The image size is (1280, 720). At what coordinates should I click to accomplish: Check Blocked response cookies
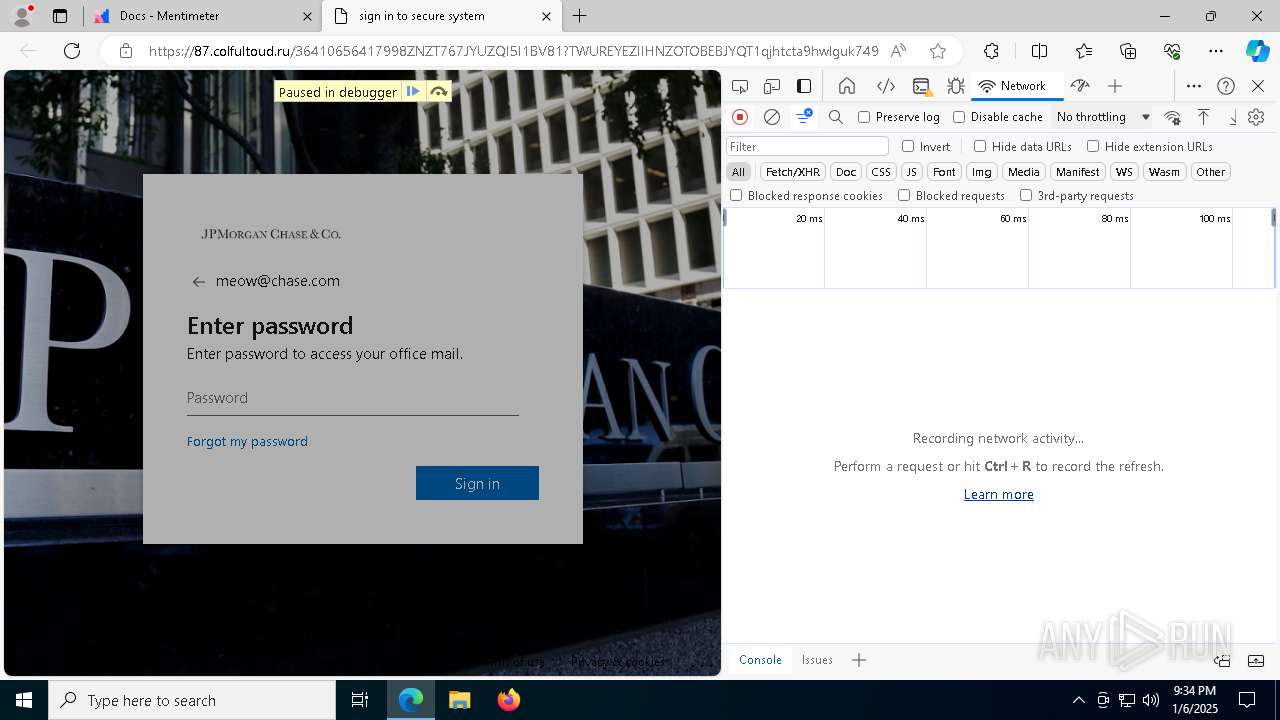point(736,196)
